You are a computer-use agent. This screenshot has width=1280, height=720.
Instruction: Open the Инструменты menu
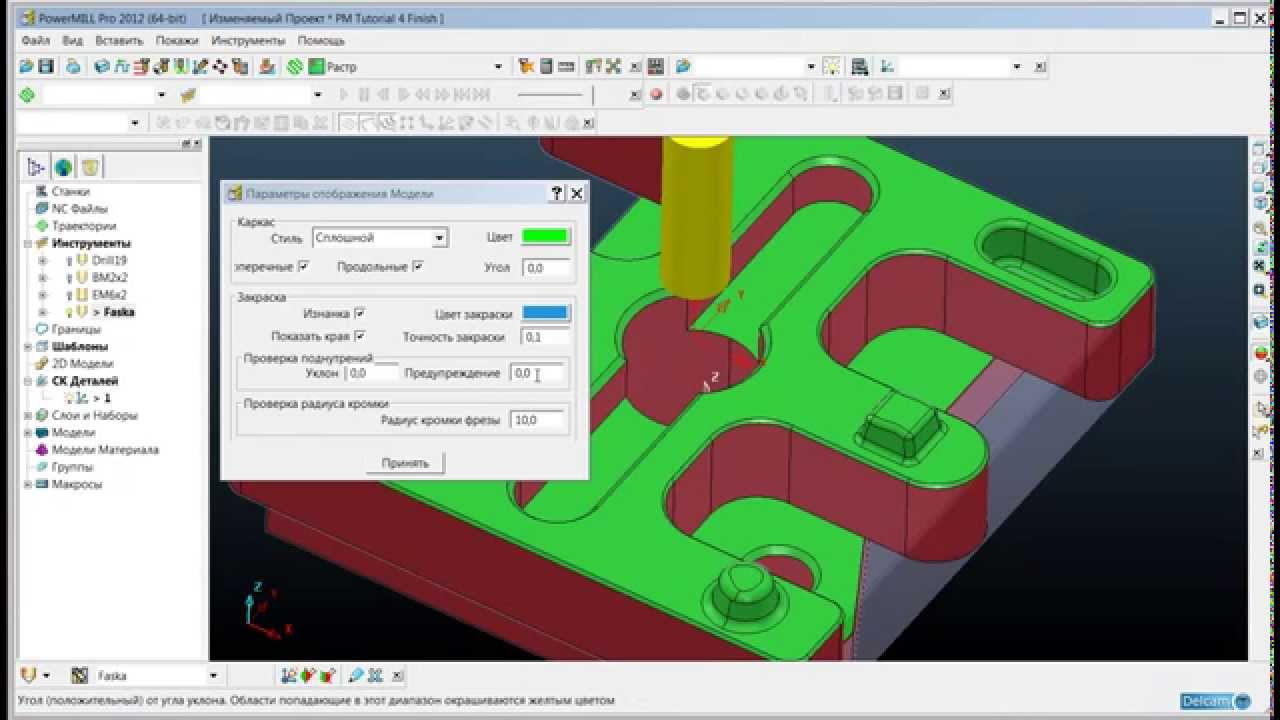point(248,41)
